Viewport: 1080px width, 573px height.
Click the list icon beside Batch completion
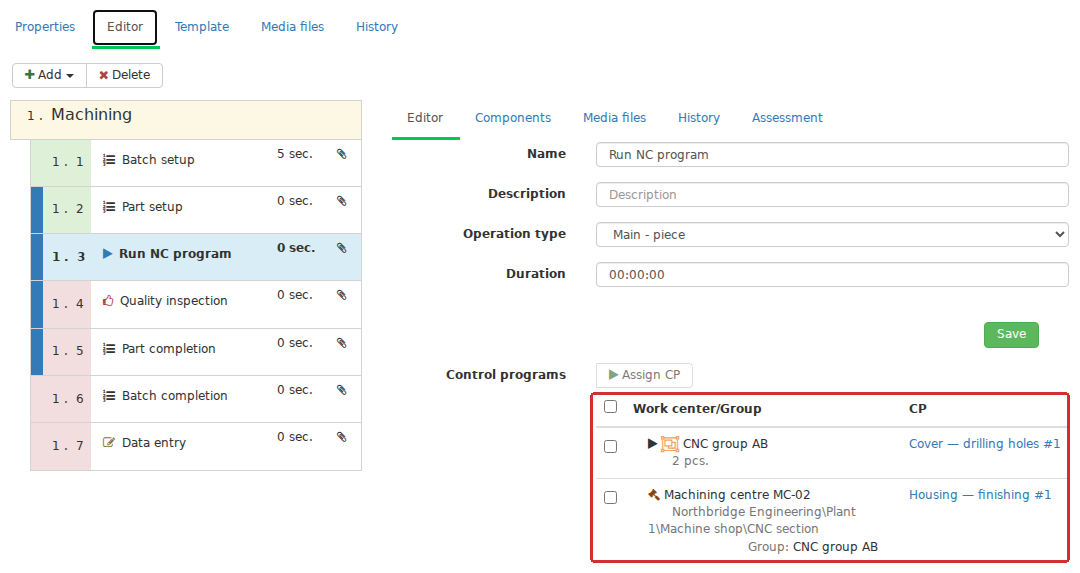(109, 395)
